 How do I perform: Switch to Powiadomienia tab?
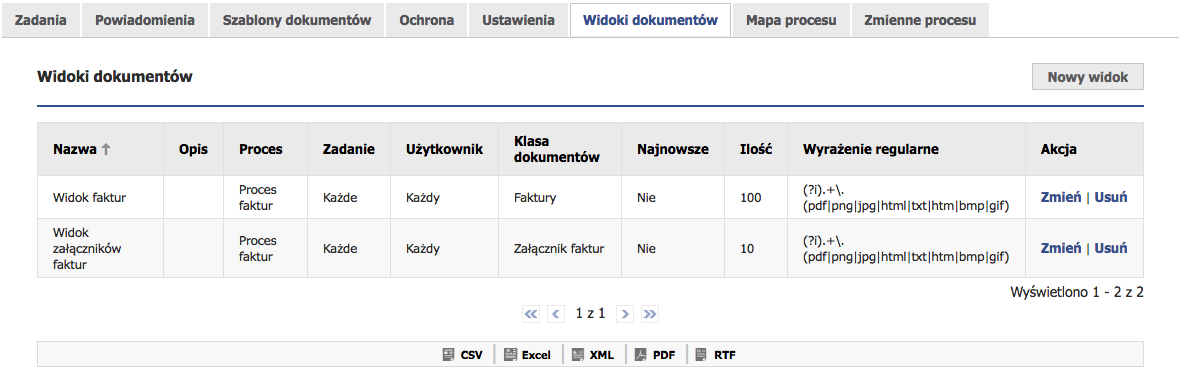144,20
